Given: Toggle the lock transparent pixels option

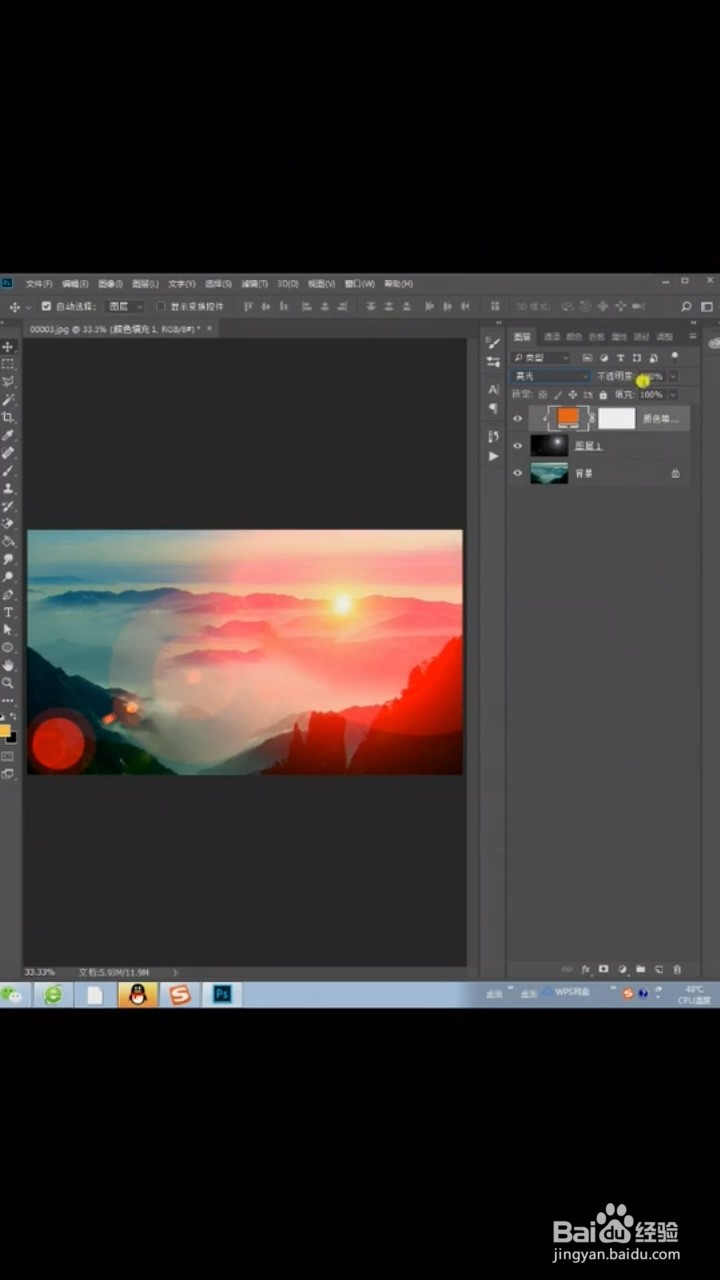Looking at the screenshot, I should 543,395.
